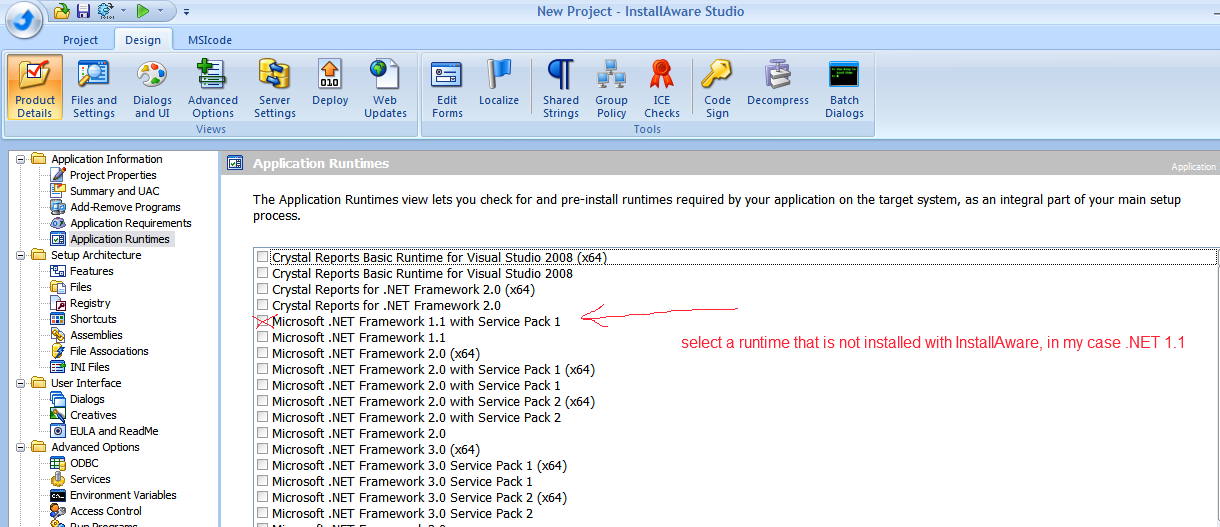Check plain Microsoft .NET Framework 1.1 checkbox
The height and width of the screenshot is (527, 1220).
[x=263, y=337]
